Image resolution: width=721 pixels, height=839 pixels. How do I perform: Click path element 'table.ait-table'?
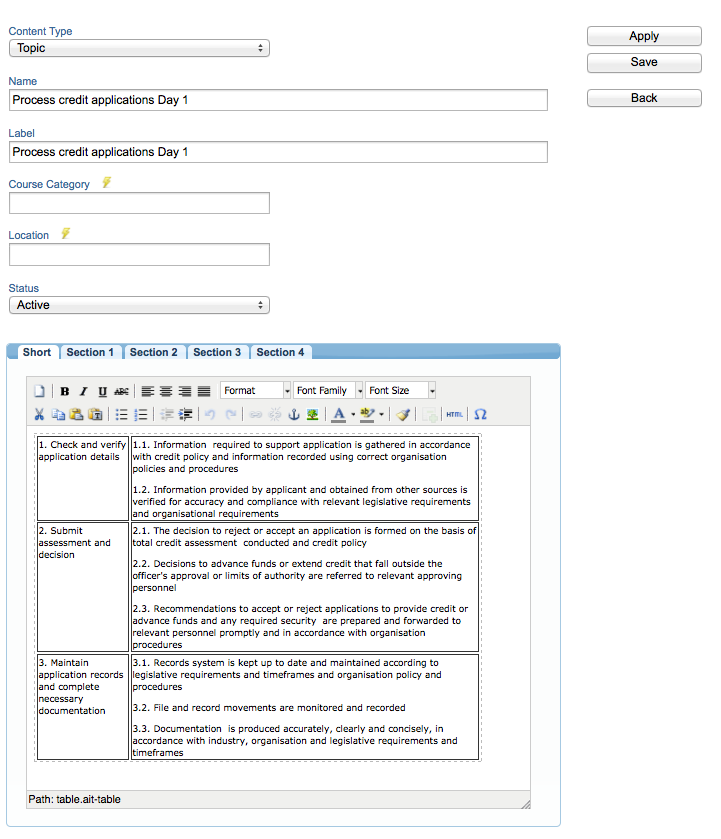[x=88, y=799]
